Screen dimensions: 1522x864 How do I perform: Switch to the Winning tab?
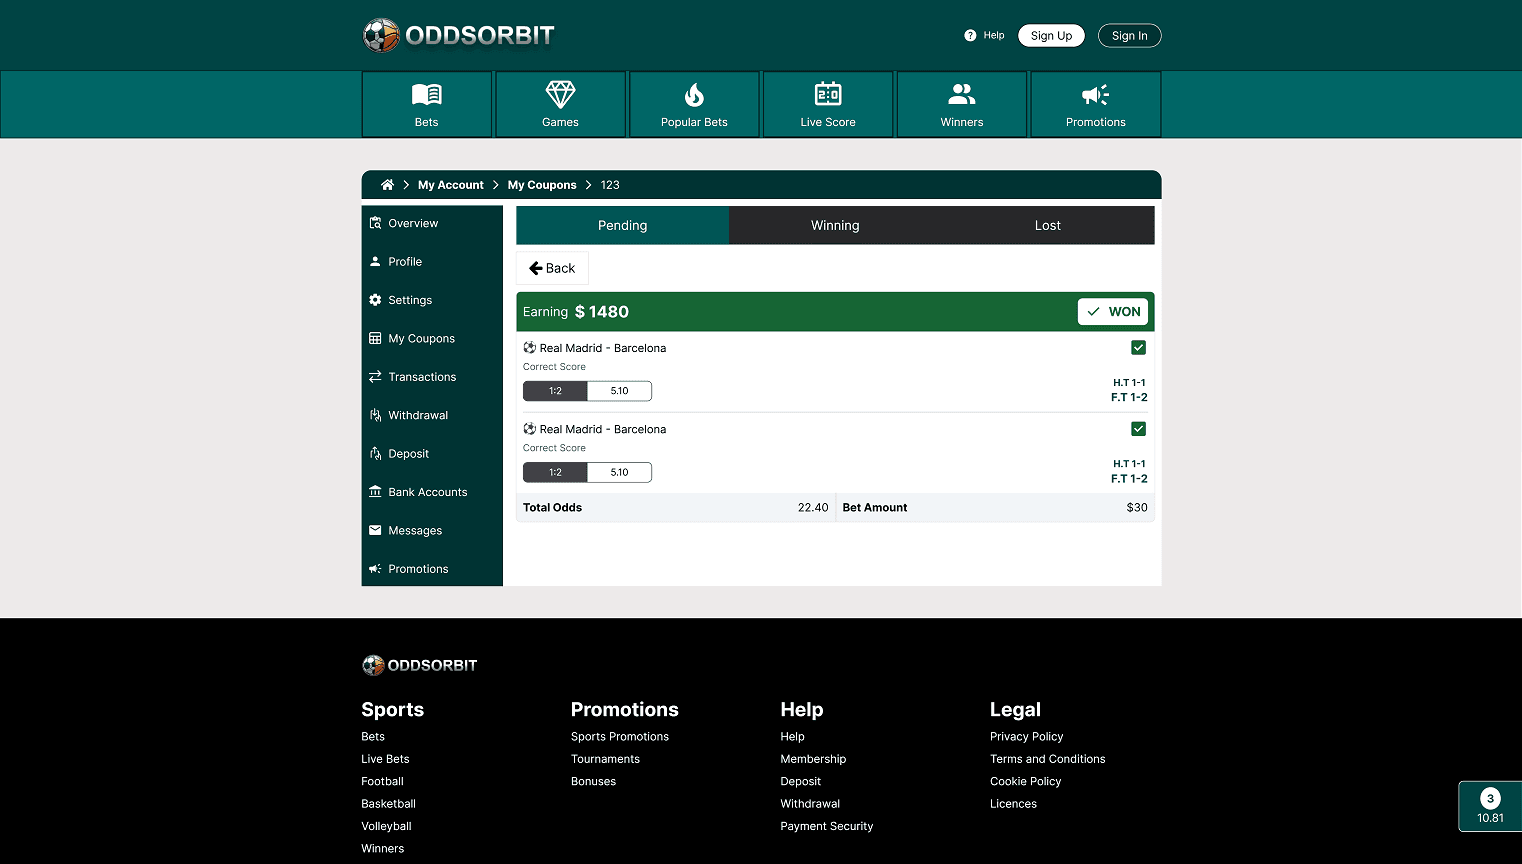click(x=835, y=226)
